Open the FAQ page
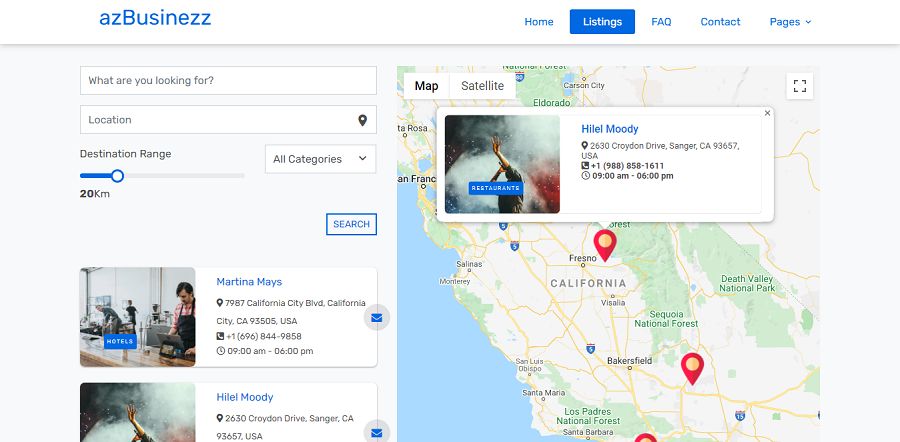 pos(661,22)
